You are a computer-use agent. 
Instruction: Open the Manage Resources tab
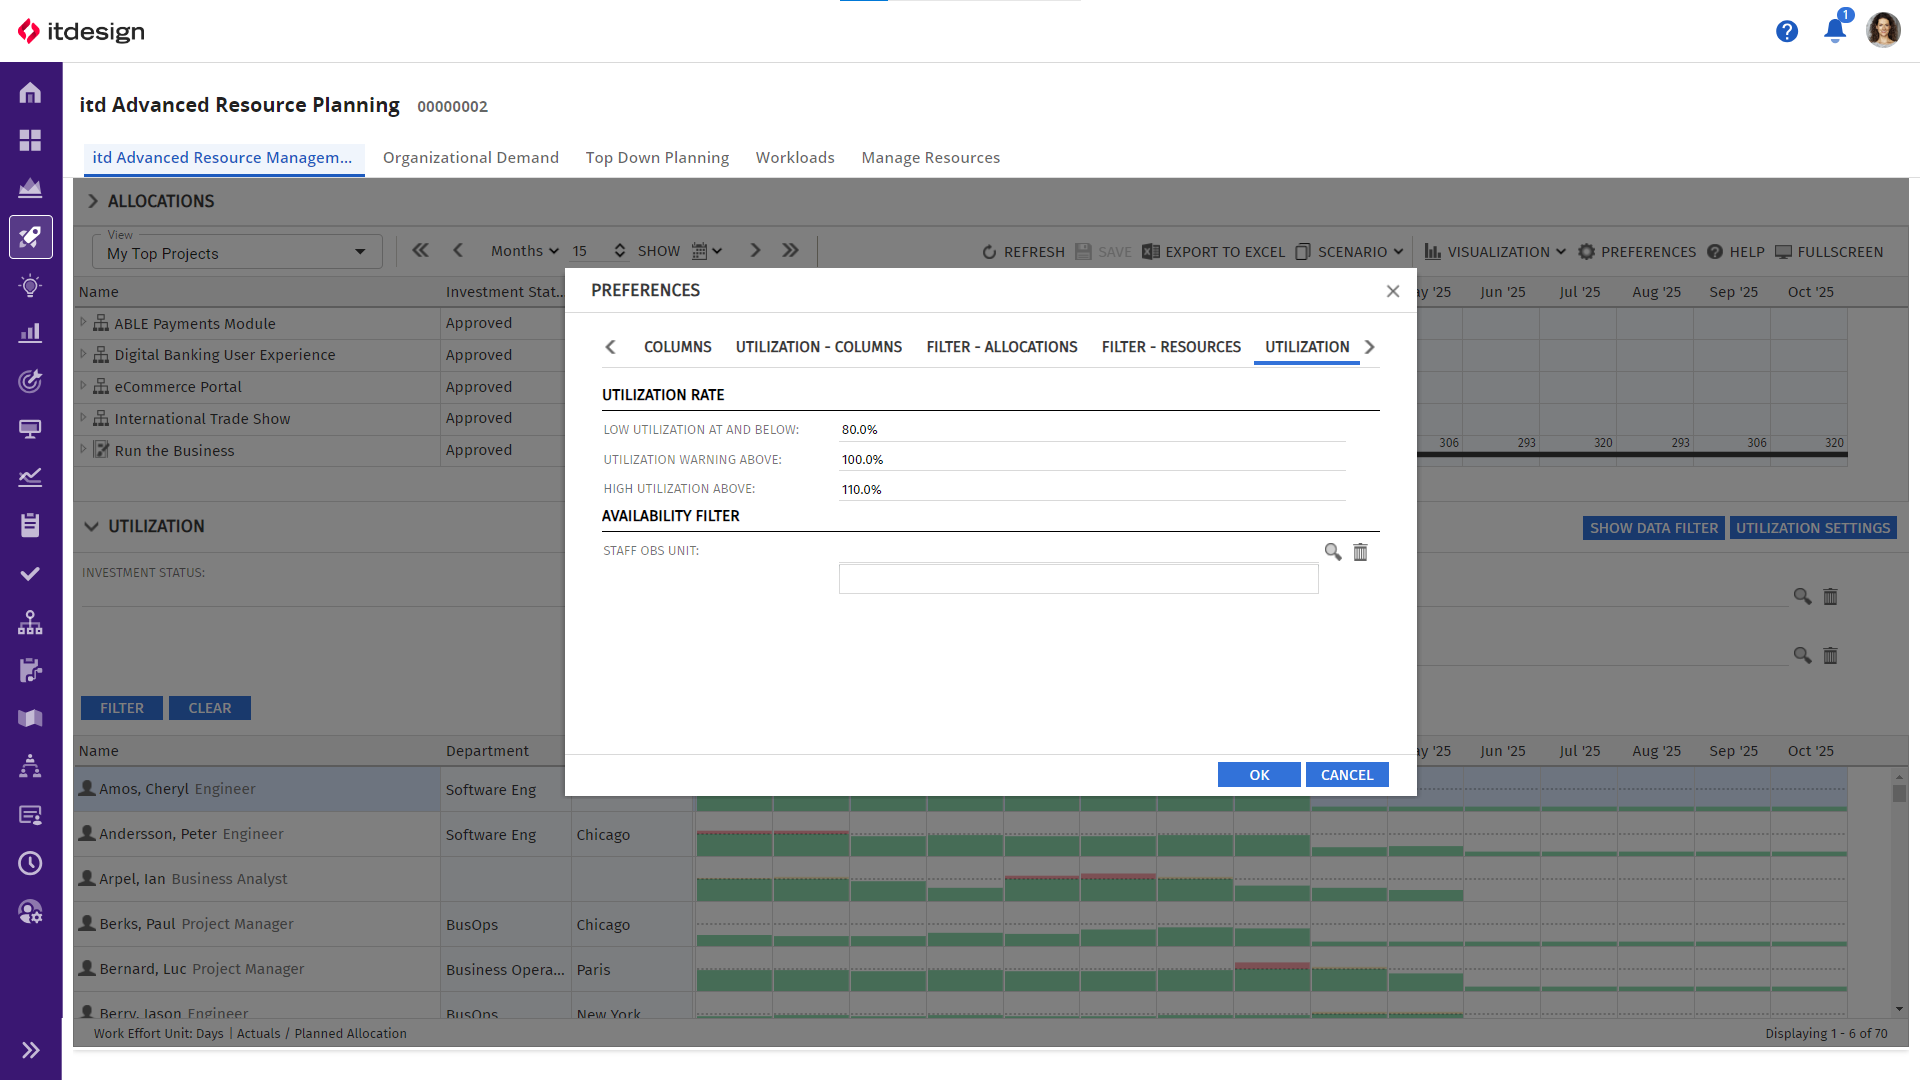click(x=930, y=158)
